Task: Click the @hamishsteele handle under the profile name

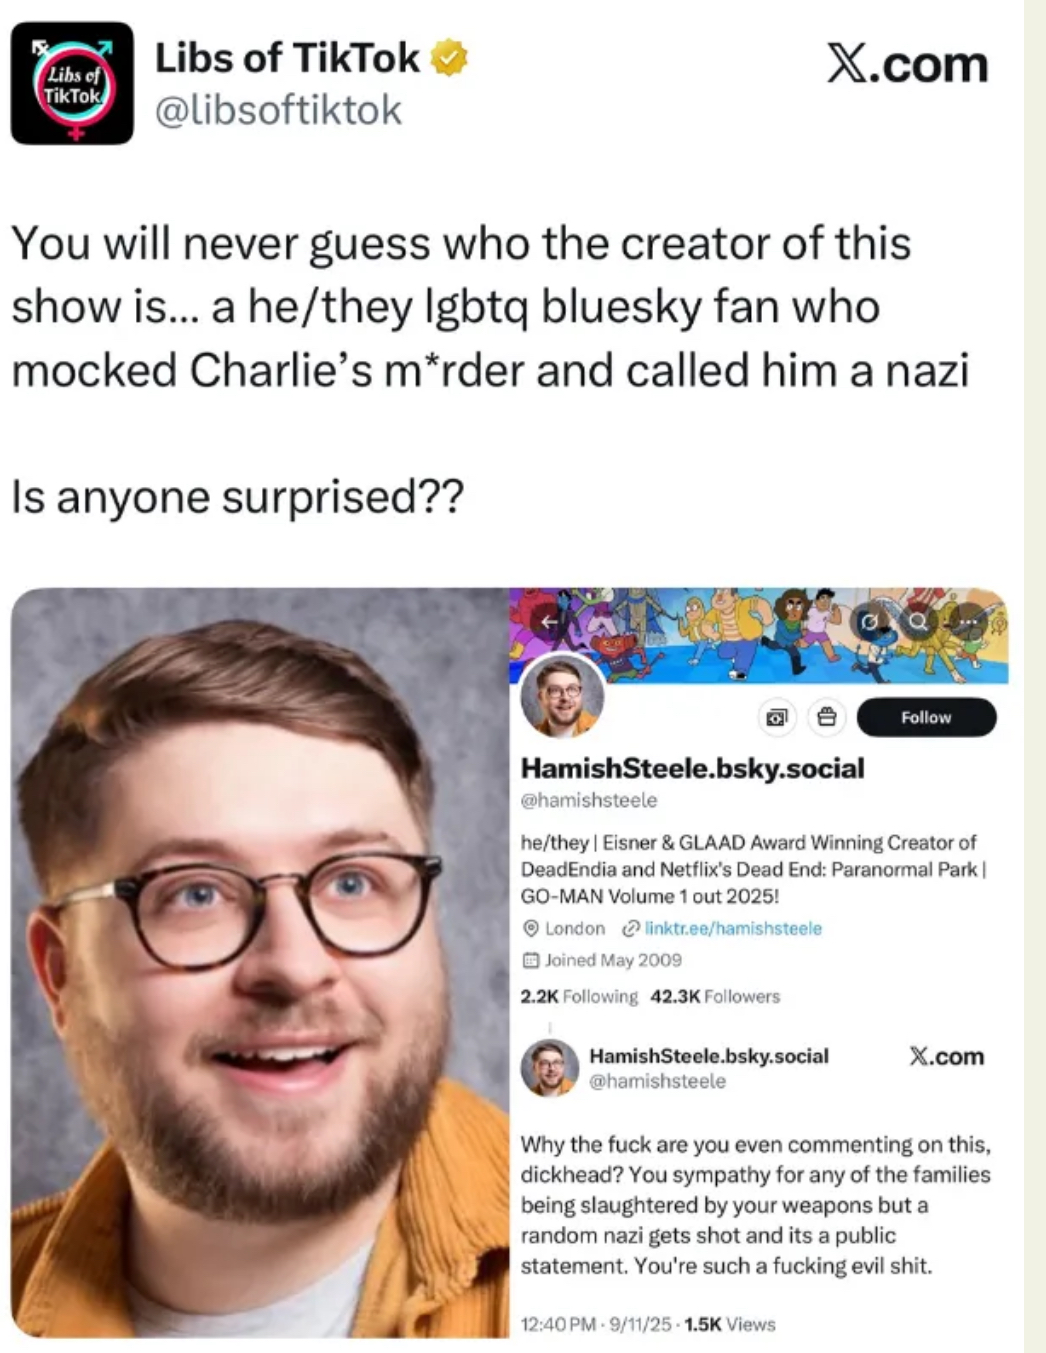Action: (589, 800)
